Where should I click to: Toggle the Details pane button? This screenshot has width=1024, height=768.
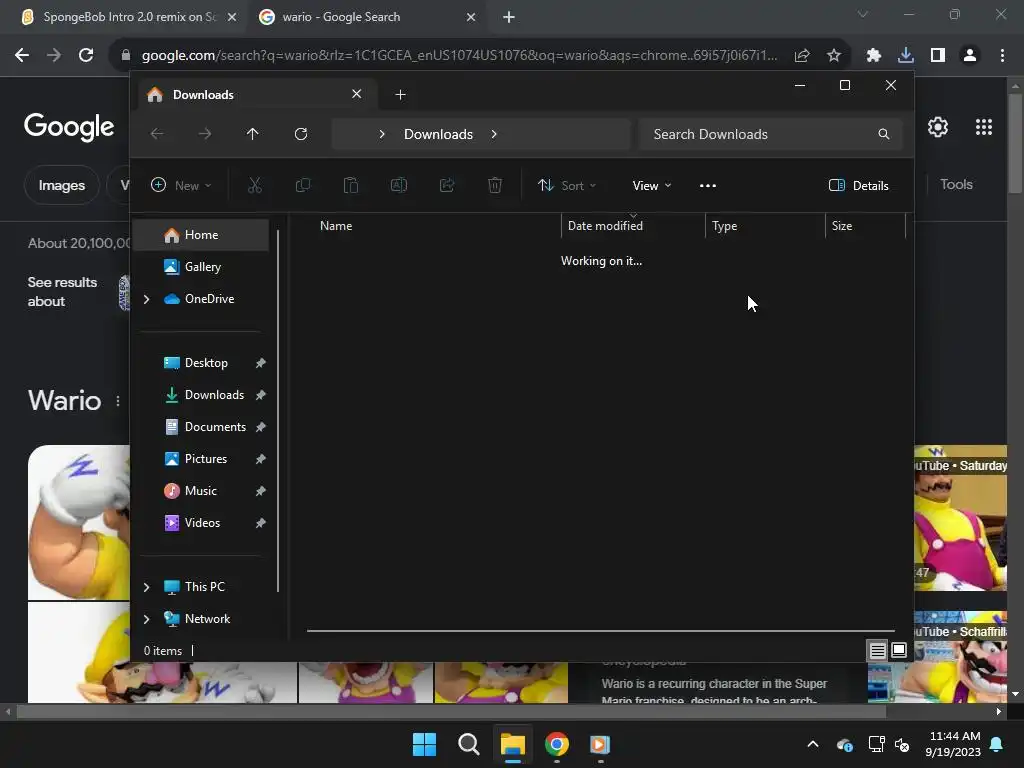pyautogui.click(x=858, y=185)
